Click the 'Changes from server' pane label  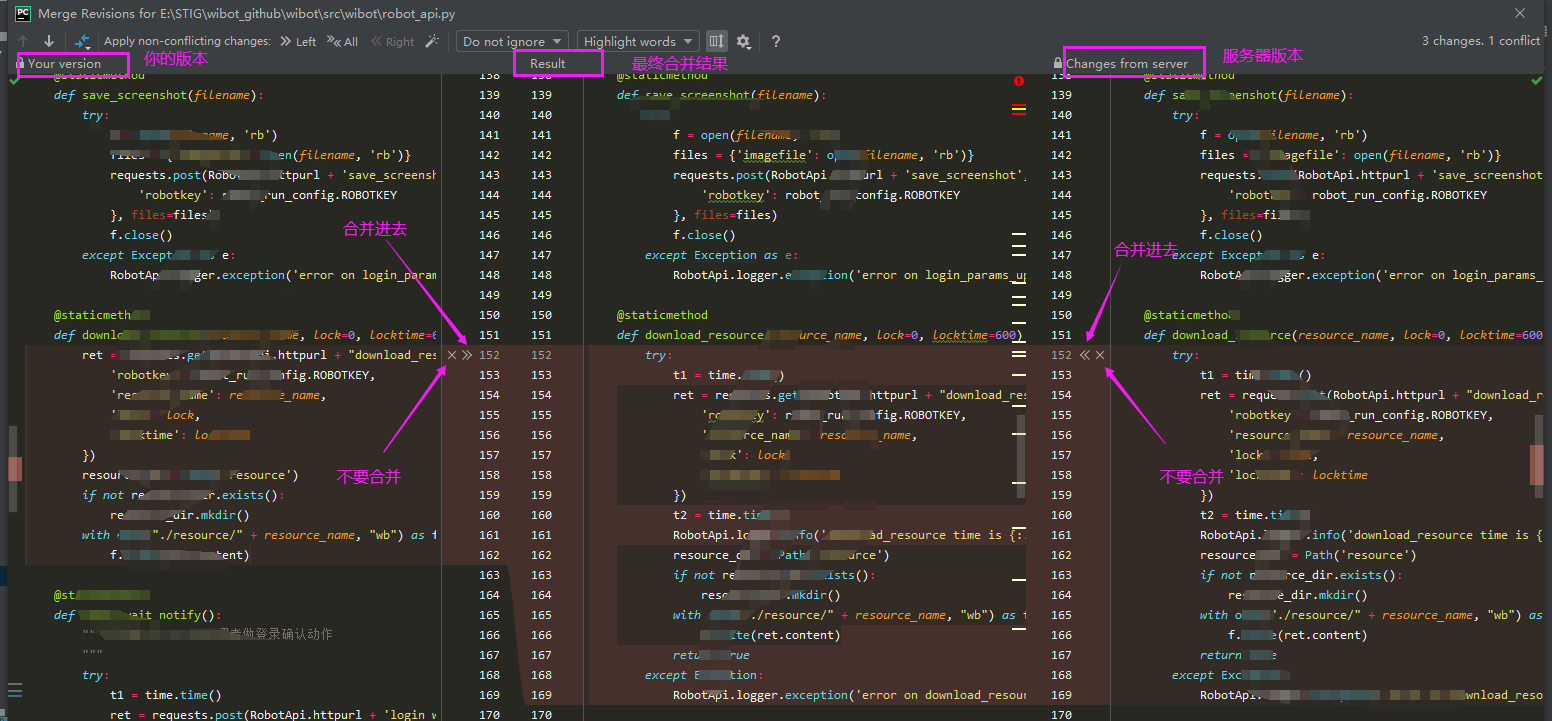pos(1127,63)
